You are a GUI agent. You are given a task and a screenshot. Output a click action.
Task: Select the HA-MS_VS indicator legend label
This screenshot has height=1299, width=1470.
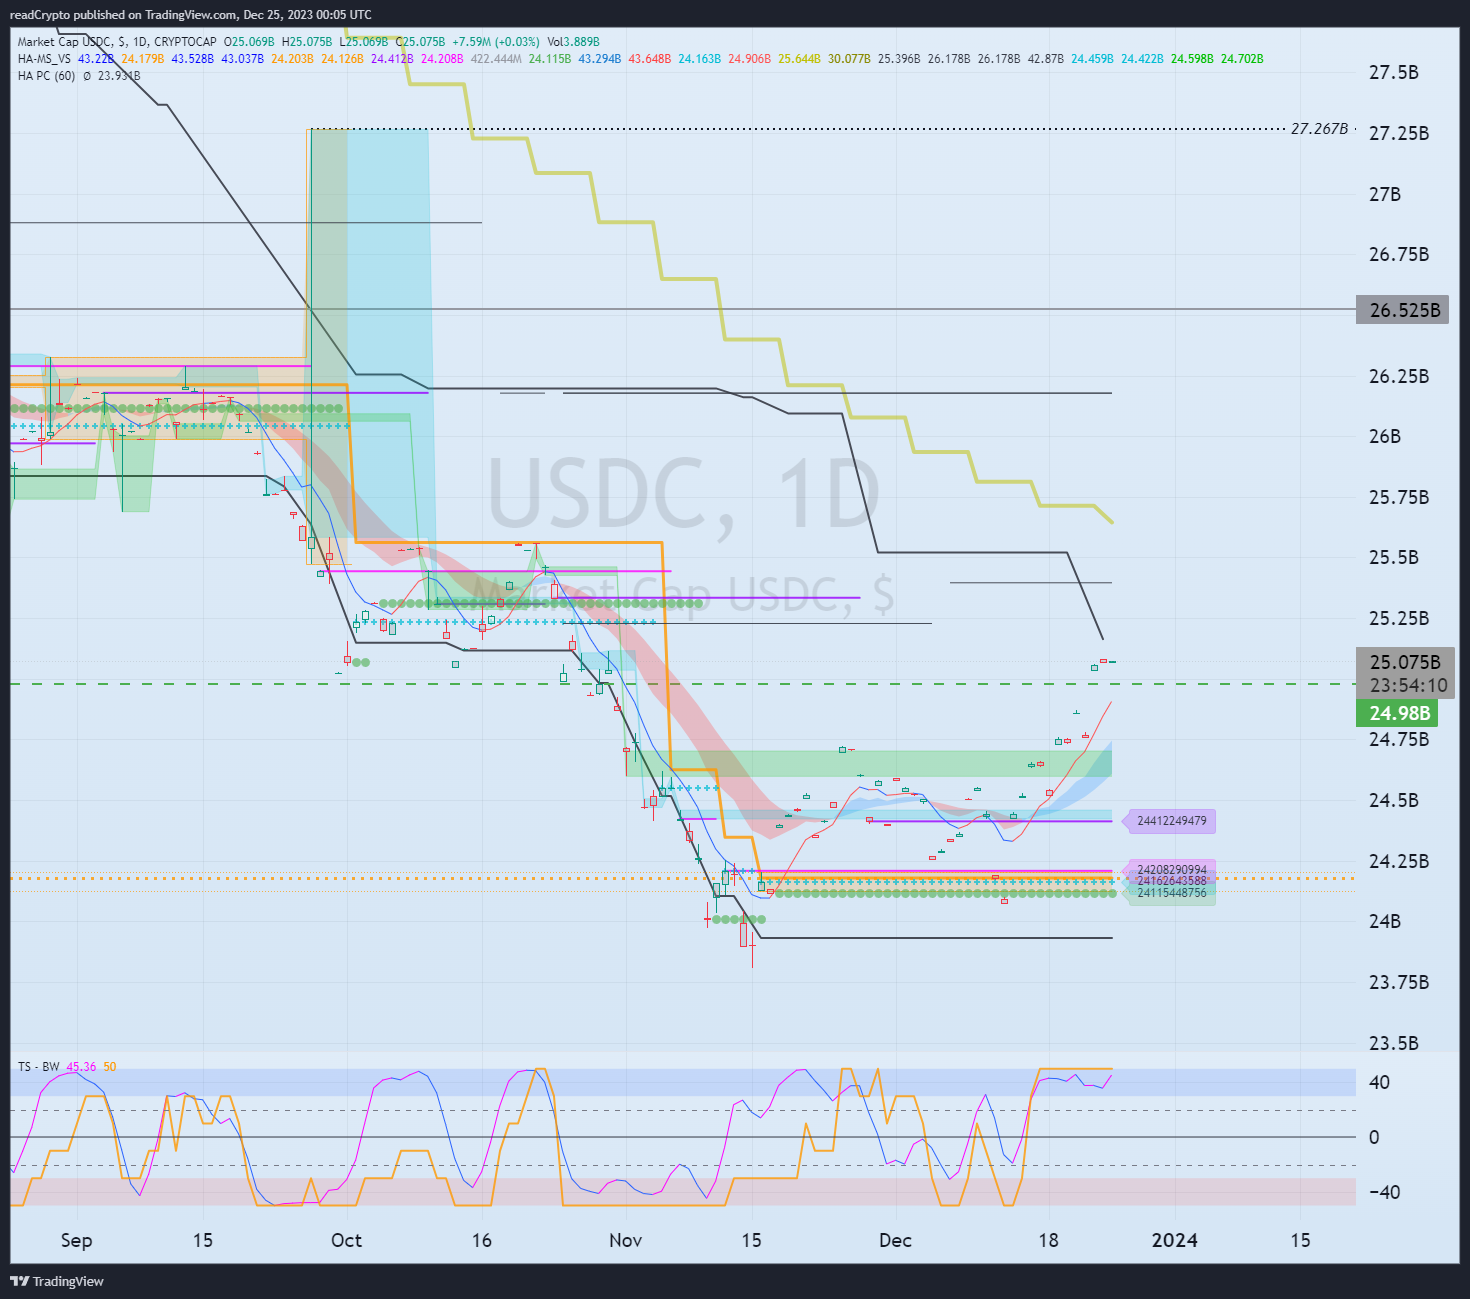(x=45, y=59)
